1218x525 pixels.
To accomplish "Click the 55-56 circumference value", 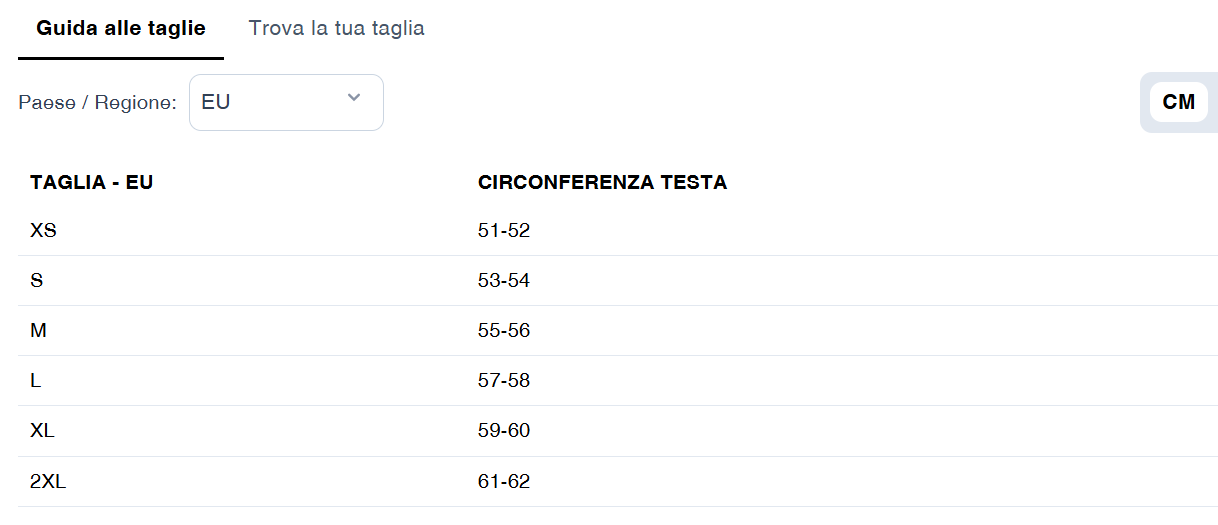I will [x=504, y=330].
